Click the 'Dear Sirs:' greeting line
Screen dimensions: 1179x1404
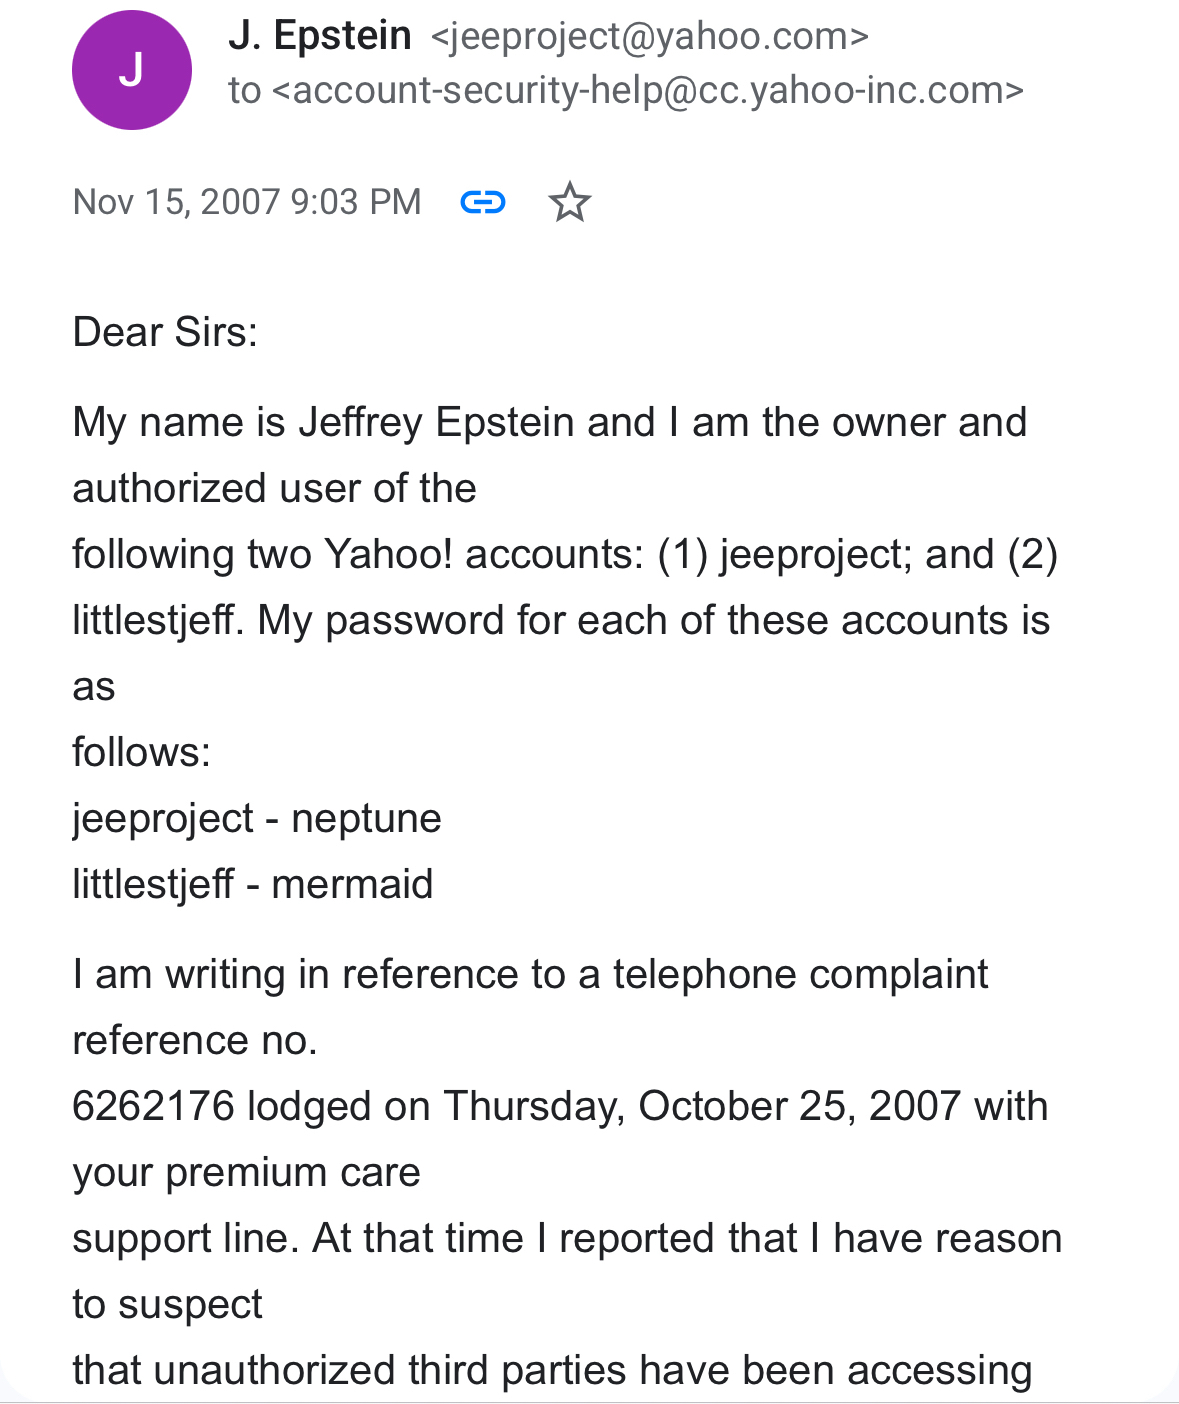[165, 332]
